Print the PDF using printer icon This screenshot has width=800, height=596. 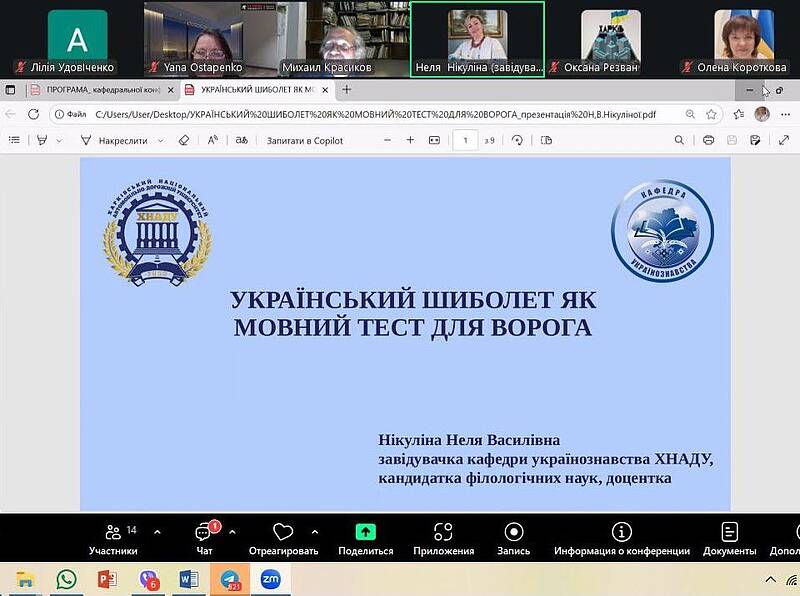tap(708, 140)
